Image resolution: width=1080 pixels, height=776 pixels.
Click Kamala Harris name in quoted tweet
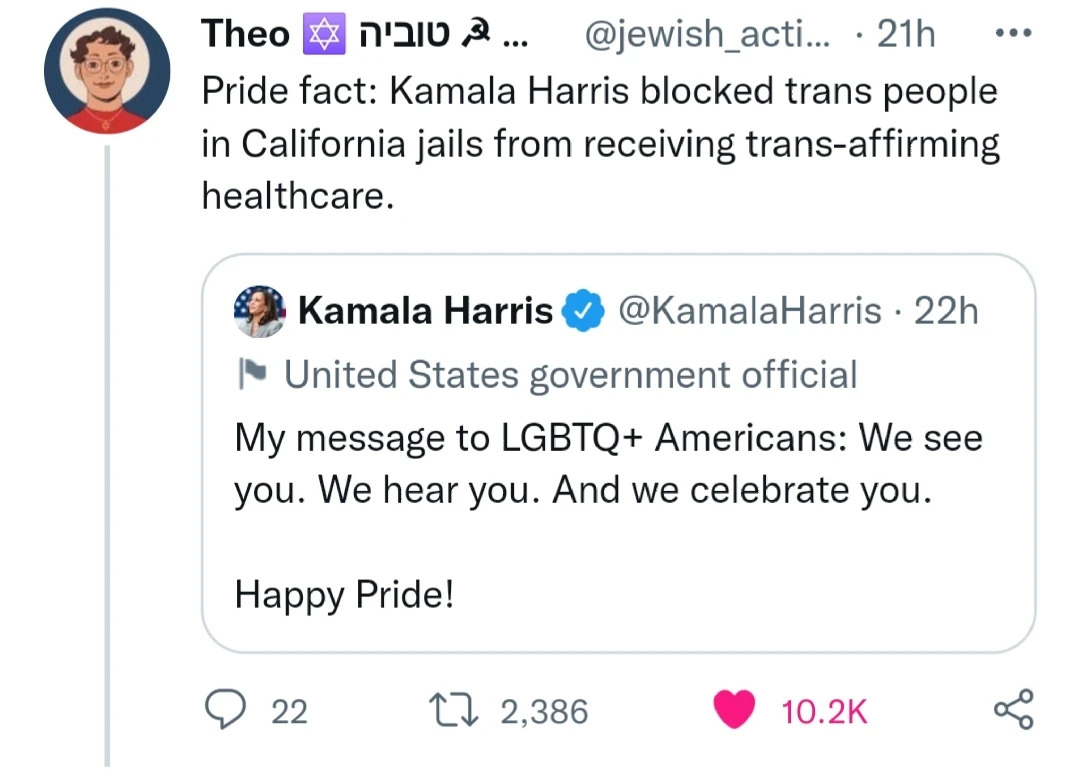click(x=425, y=312)
